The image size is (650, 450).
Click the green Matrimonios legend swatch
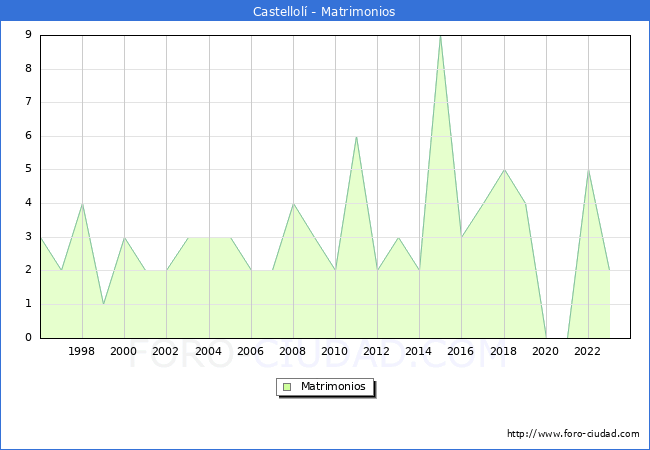point(287,386)
